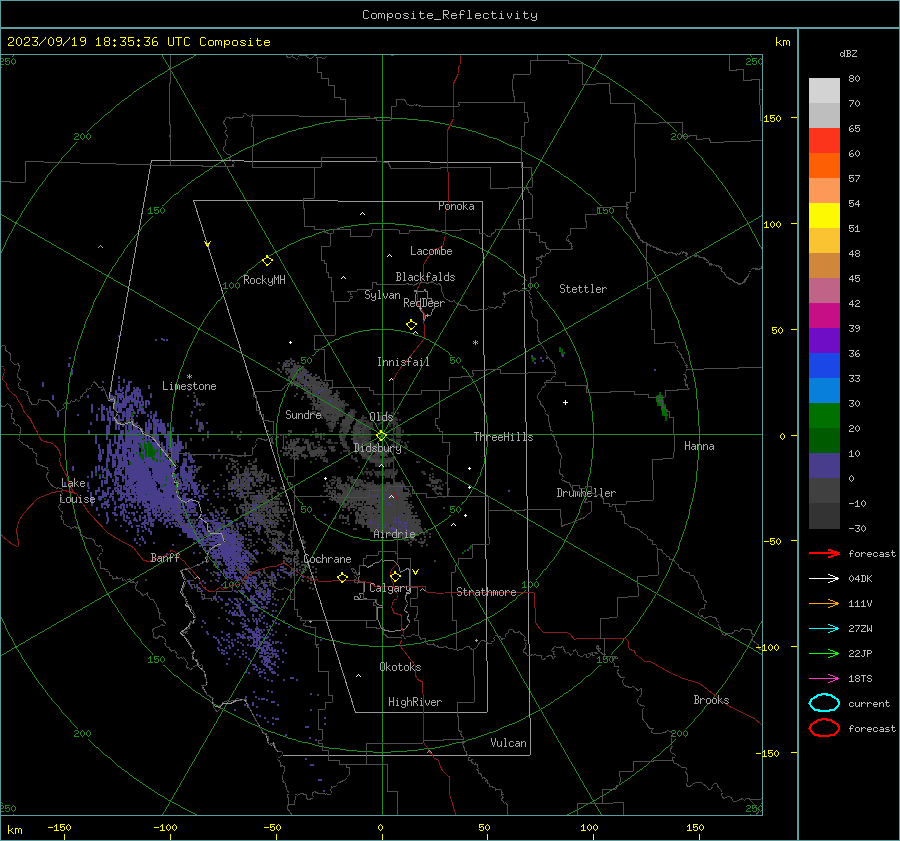This screenshot has width=900, height=841.
Task: Click the Brooks label
Action: (711, 700)
